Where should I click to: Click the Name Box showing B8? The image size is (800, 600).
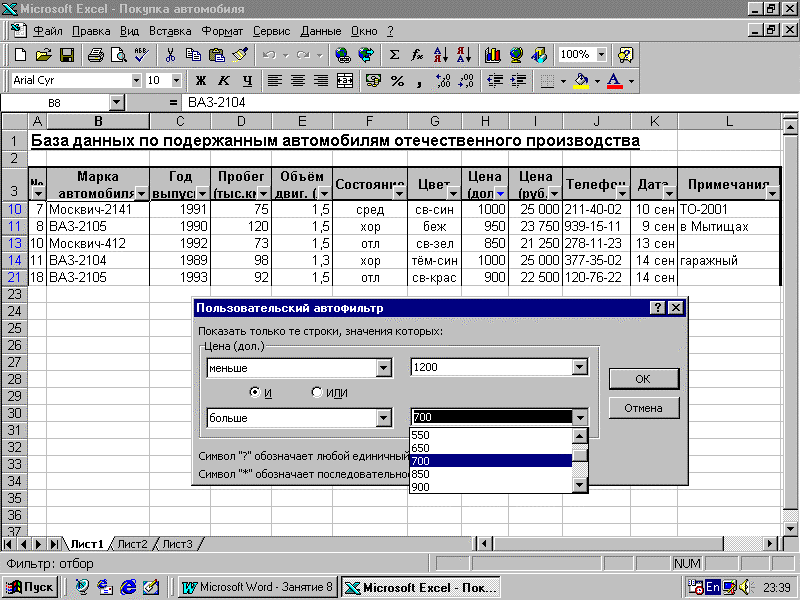coord(55,103)
